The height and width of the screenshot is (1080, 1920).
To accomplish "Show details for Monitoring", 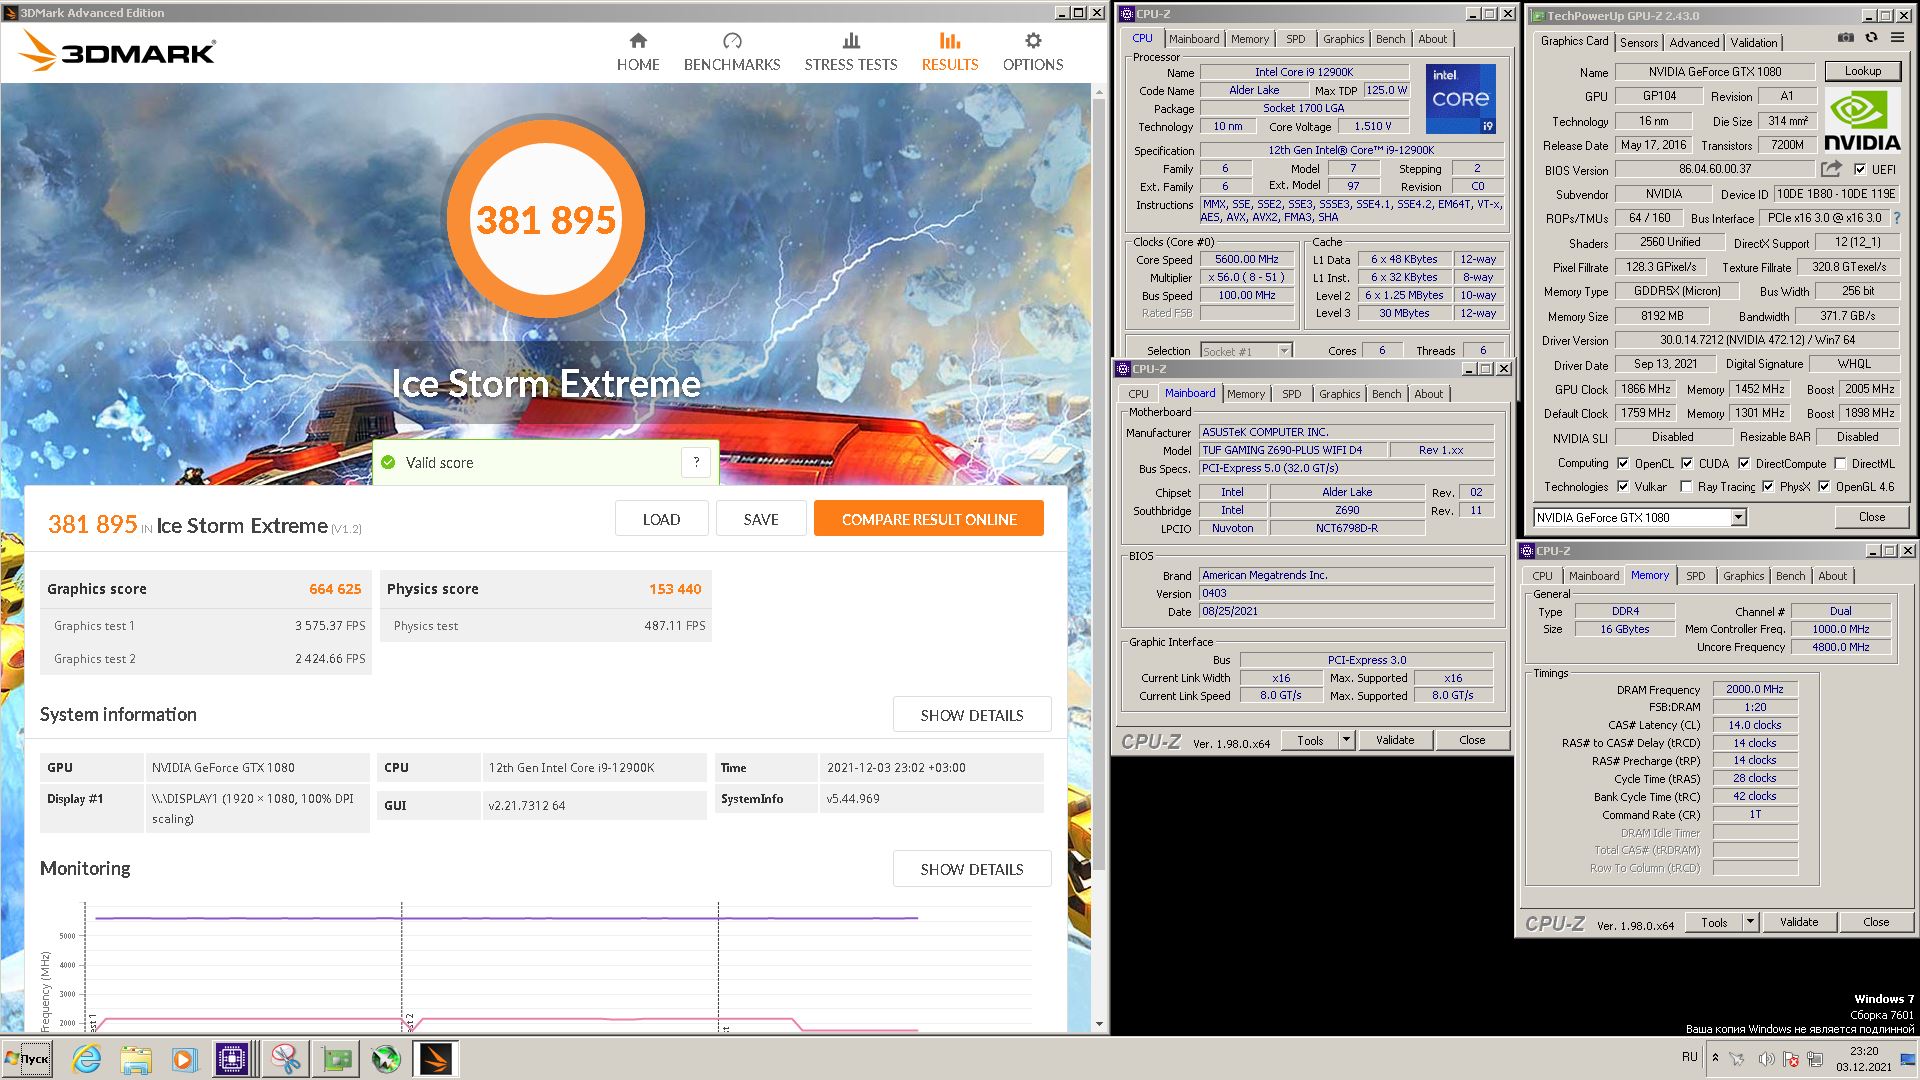I will [972, 869].
